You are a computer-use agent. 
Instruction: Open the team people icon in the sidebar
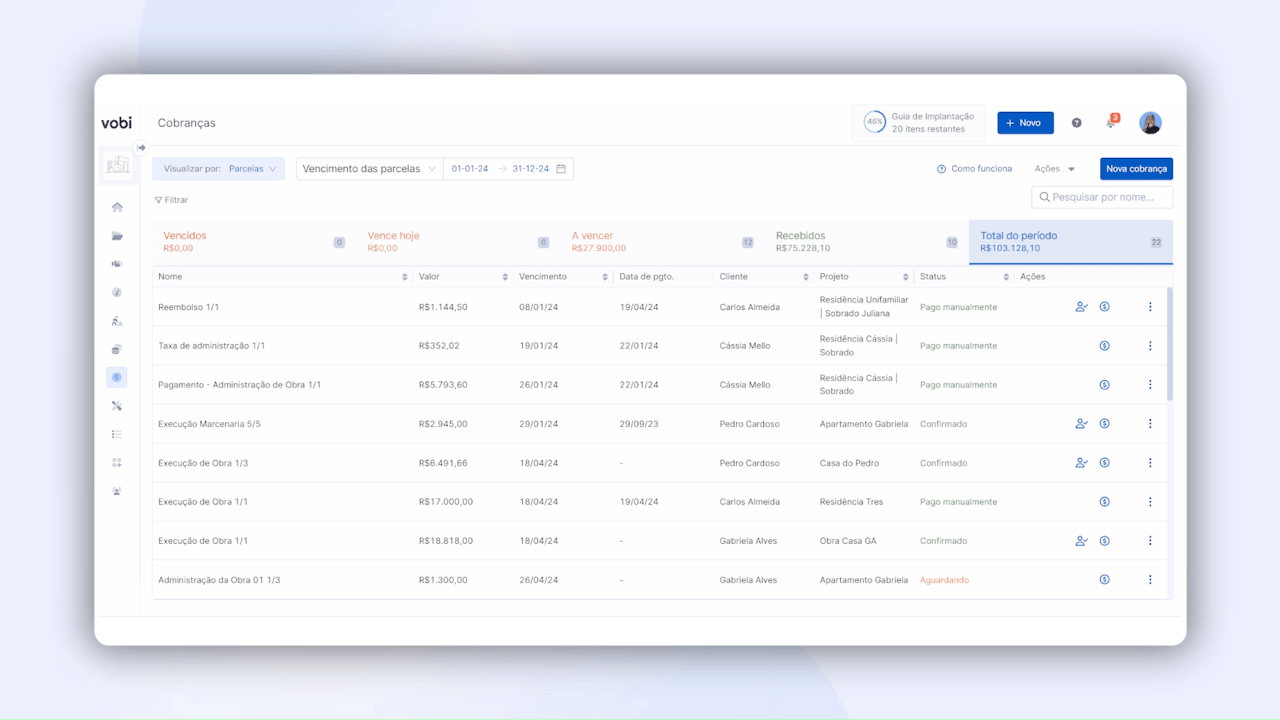pyautogui.click(x=117, y=491)
